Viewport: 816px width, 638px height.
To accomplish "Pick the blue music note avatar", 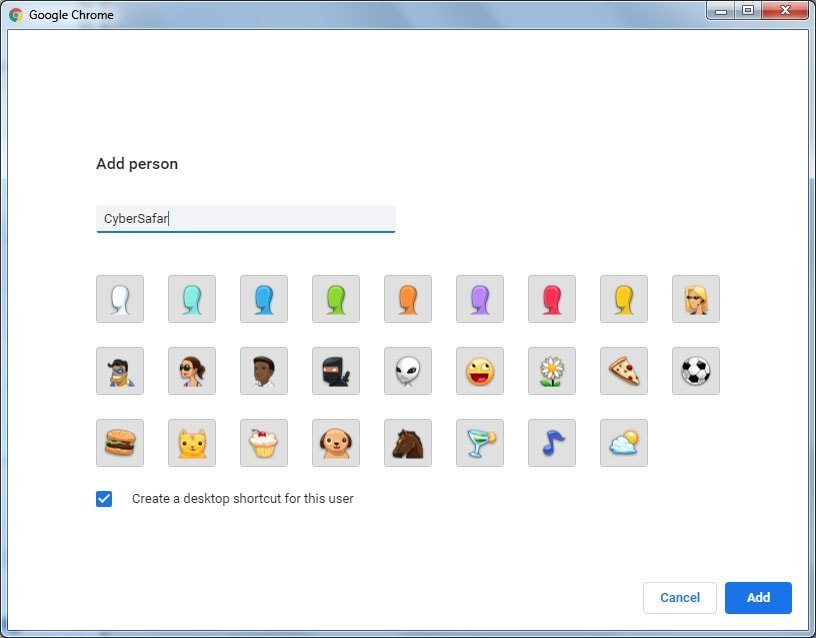I will point(552,443).
